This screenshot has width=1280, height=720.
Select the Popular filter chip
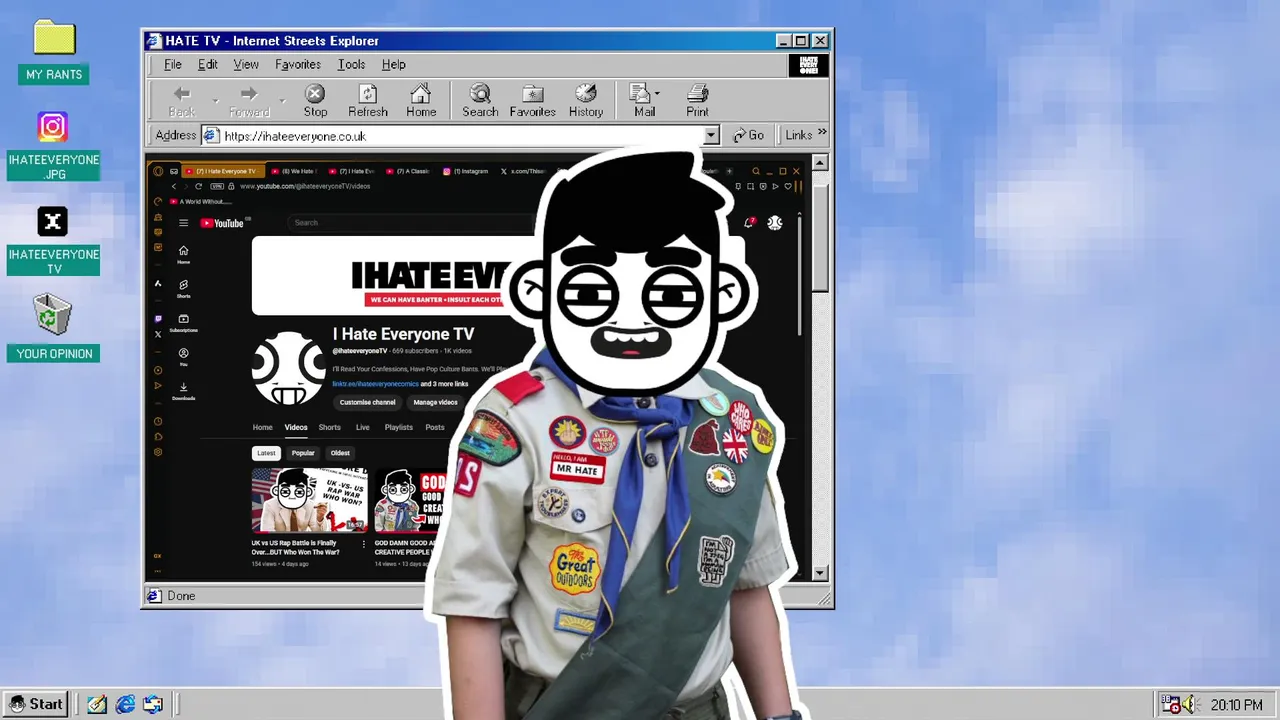click(x=303, y=453)
